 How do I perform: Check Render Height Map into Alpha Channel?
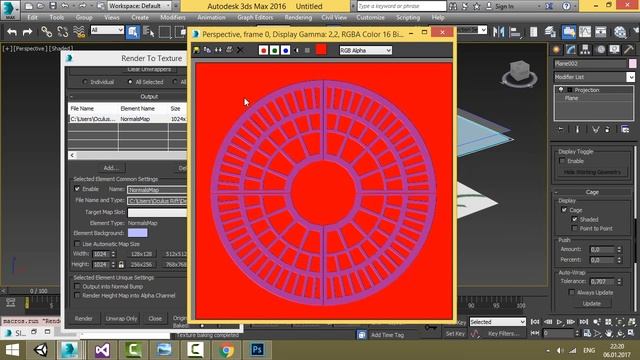coord(77,296)
